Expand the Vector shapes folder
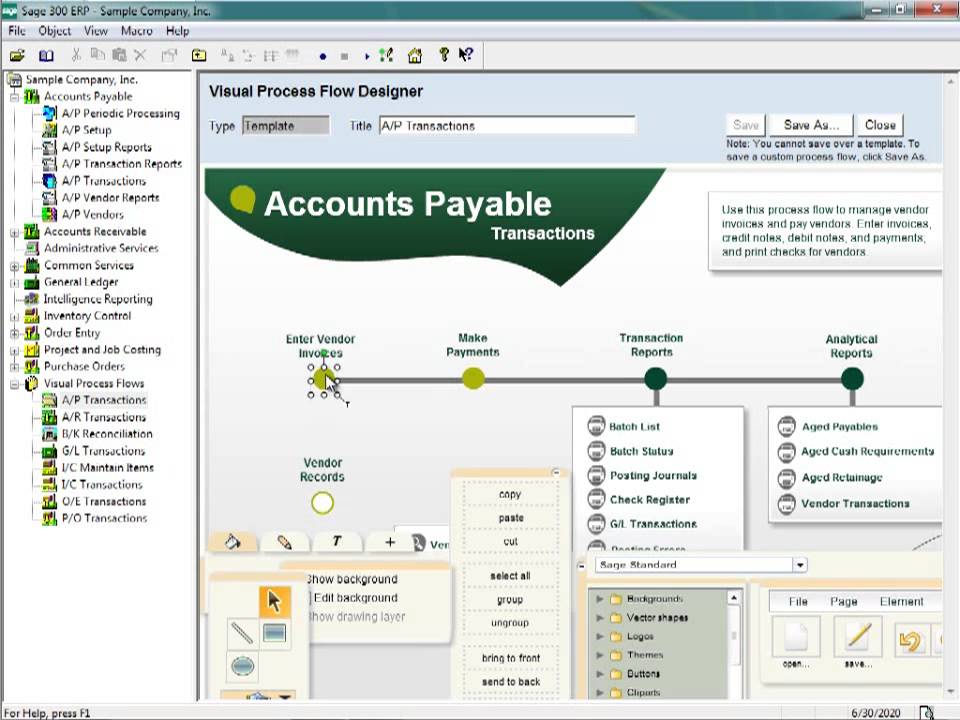The width and height of the screenshot is (960, 720). tap(599, 618)
